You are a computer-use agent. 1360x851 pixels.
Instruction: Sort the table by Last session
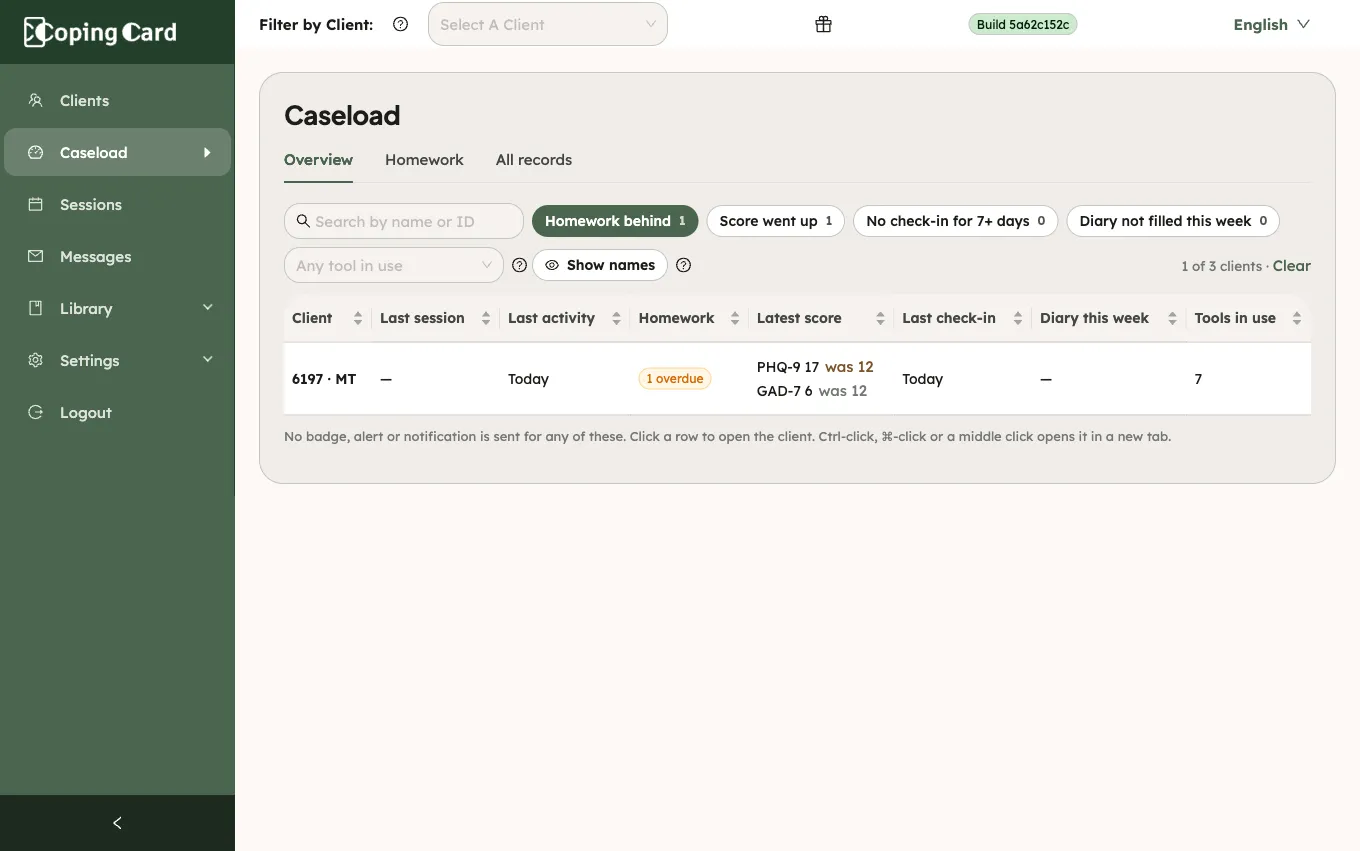click(x=435, y=318)
